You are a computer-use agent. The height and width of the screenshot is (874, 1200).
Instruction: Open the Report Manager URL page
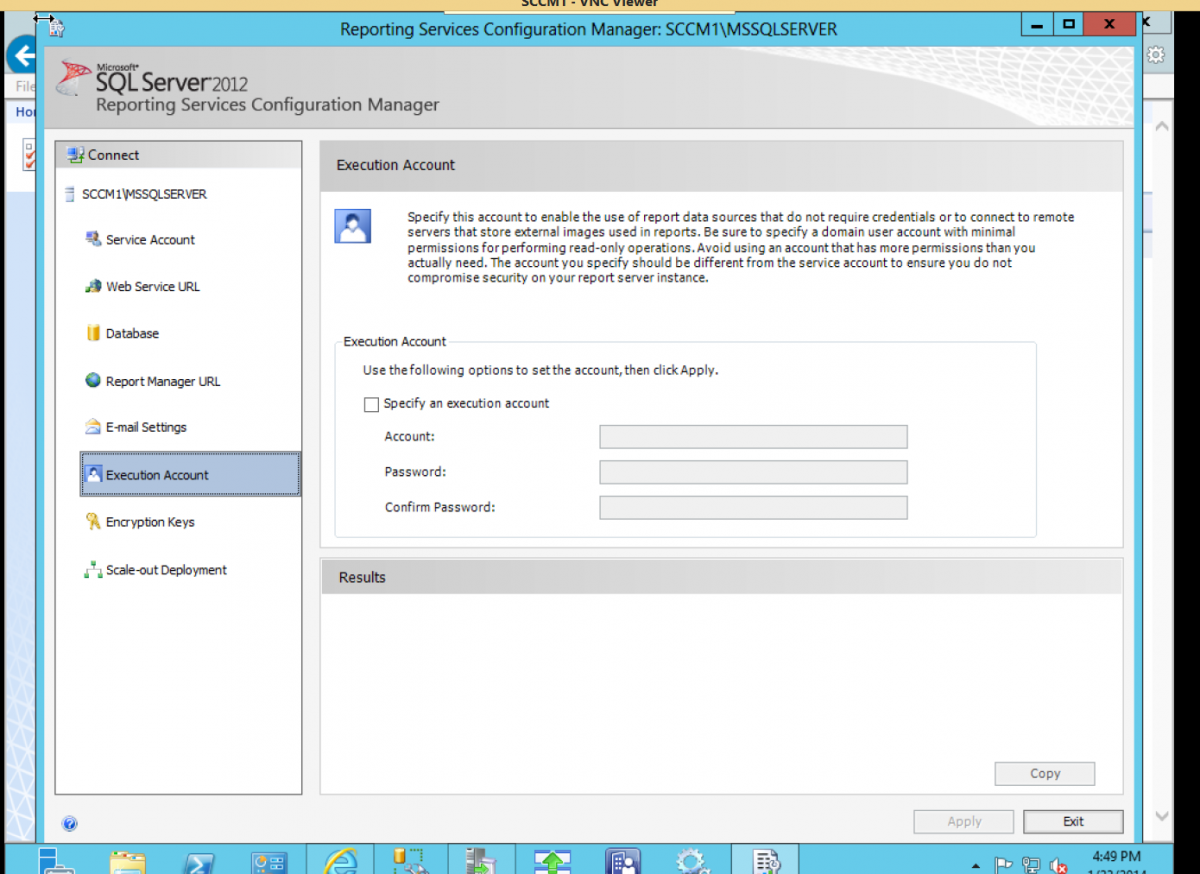163,381
